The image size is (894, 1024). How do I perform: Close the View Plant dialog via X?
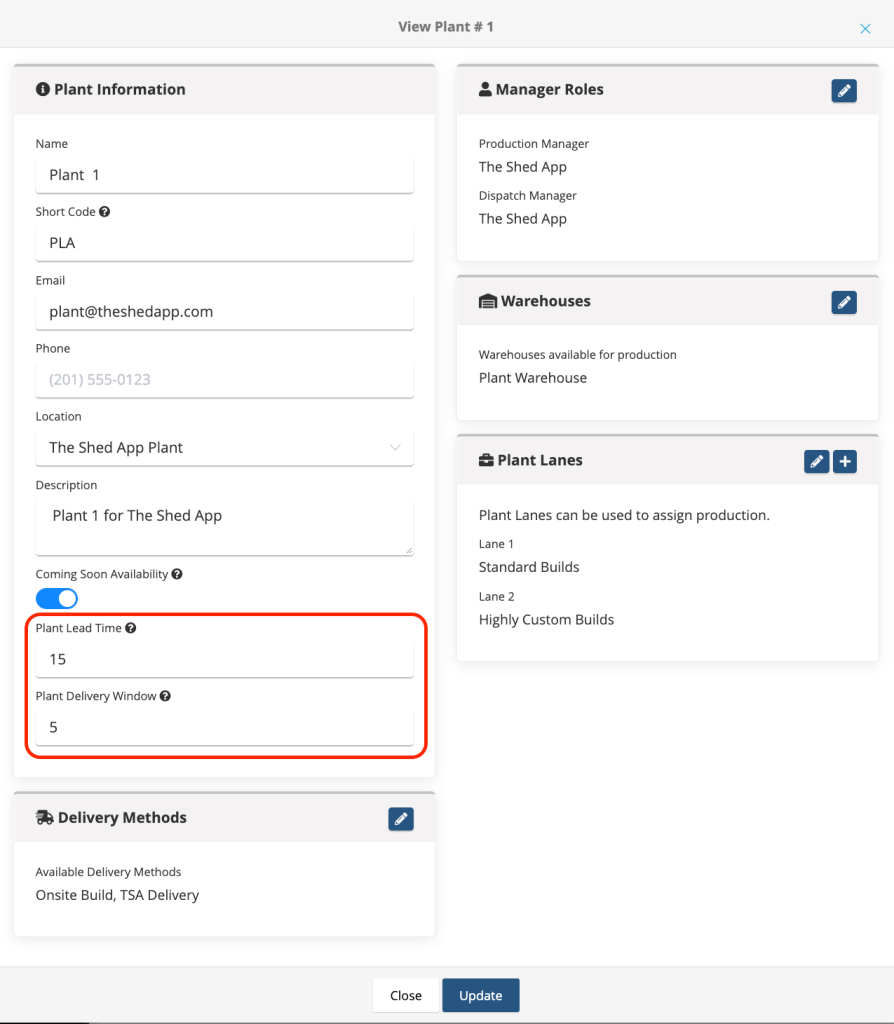tap(865, 29)
